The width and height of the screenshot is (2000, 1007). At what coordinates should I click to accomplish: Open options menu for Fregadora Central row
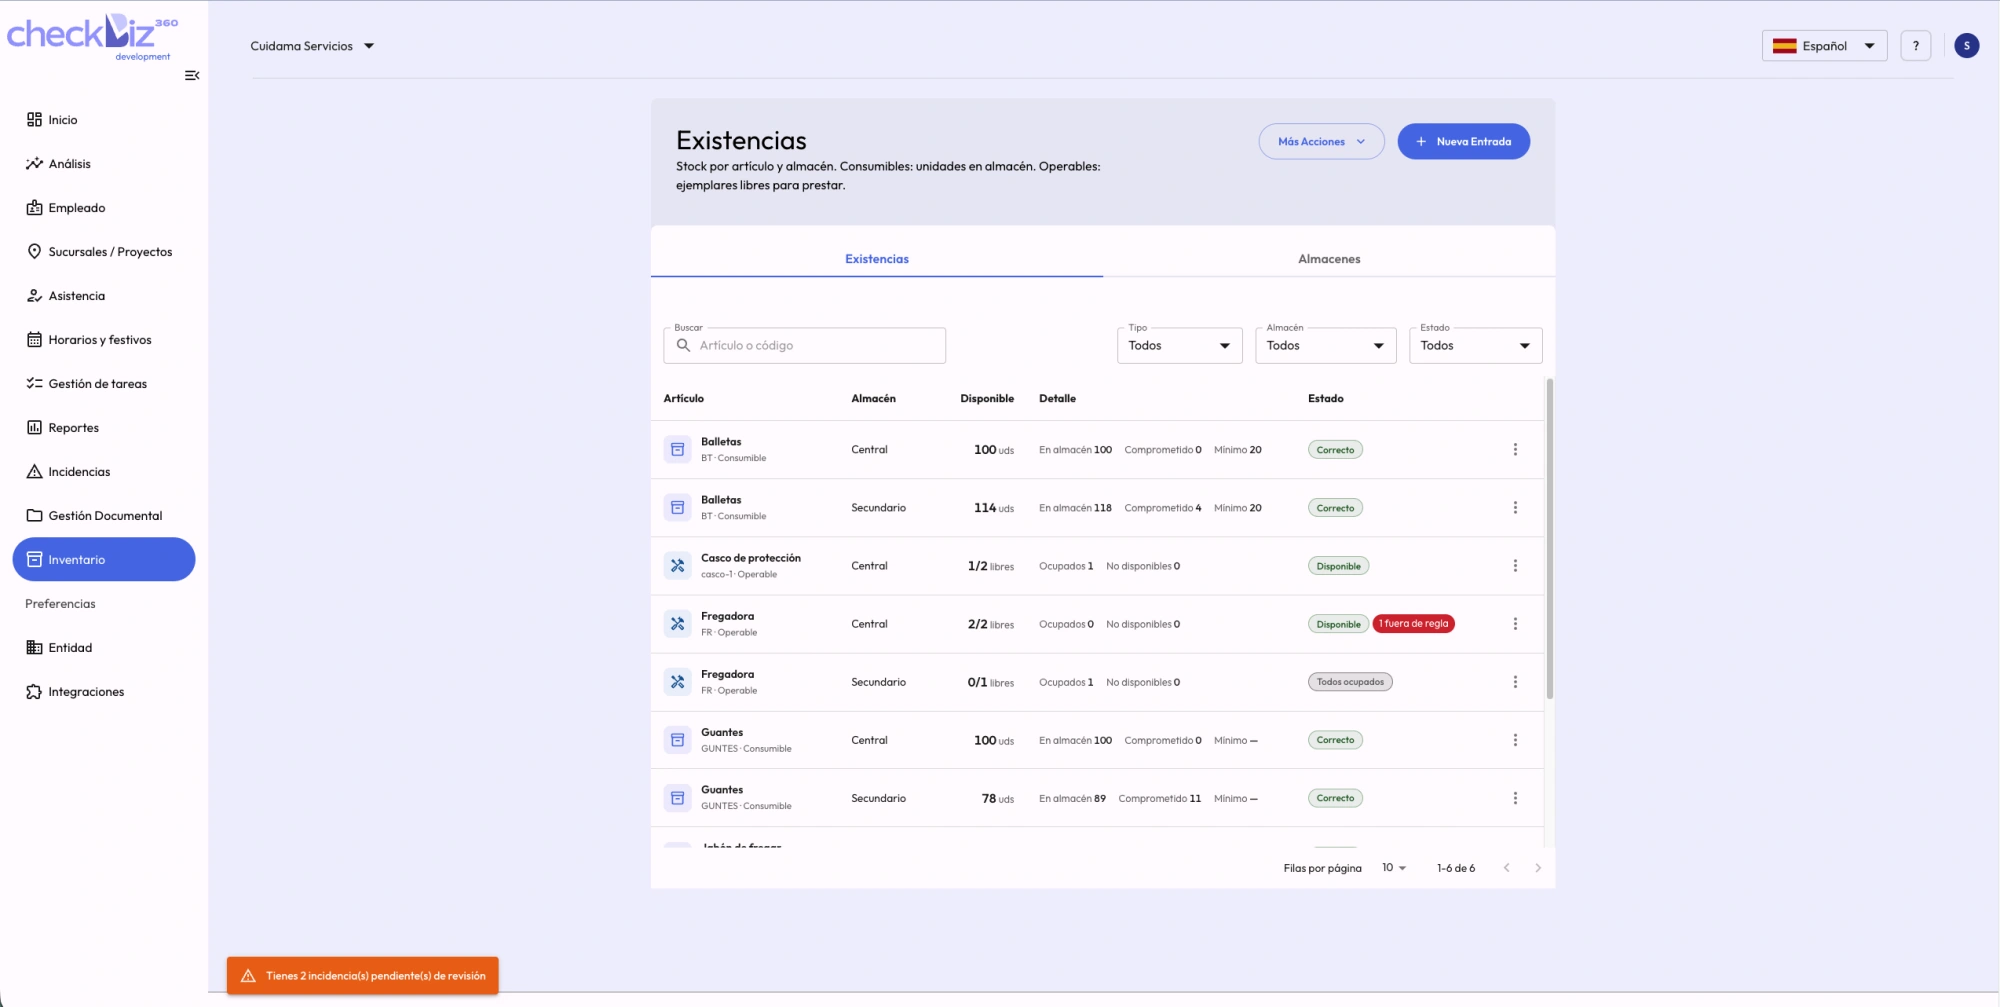(x=1515, y=624)
